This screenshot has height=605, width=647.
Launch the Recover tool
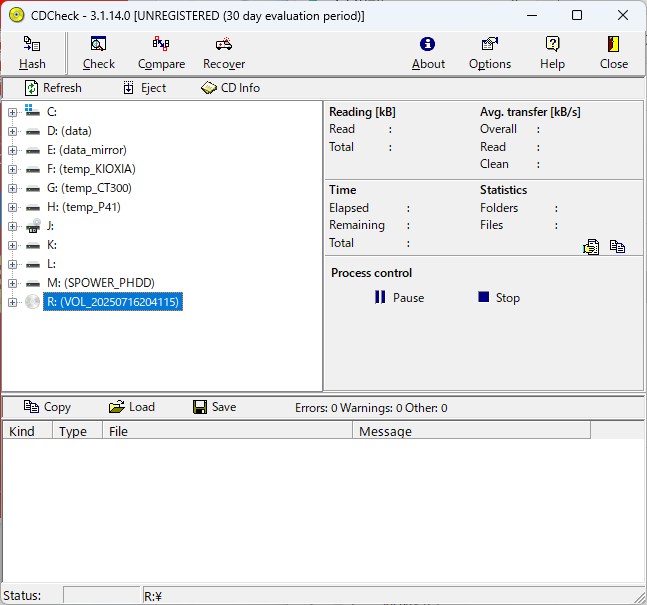[224, 45]
